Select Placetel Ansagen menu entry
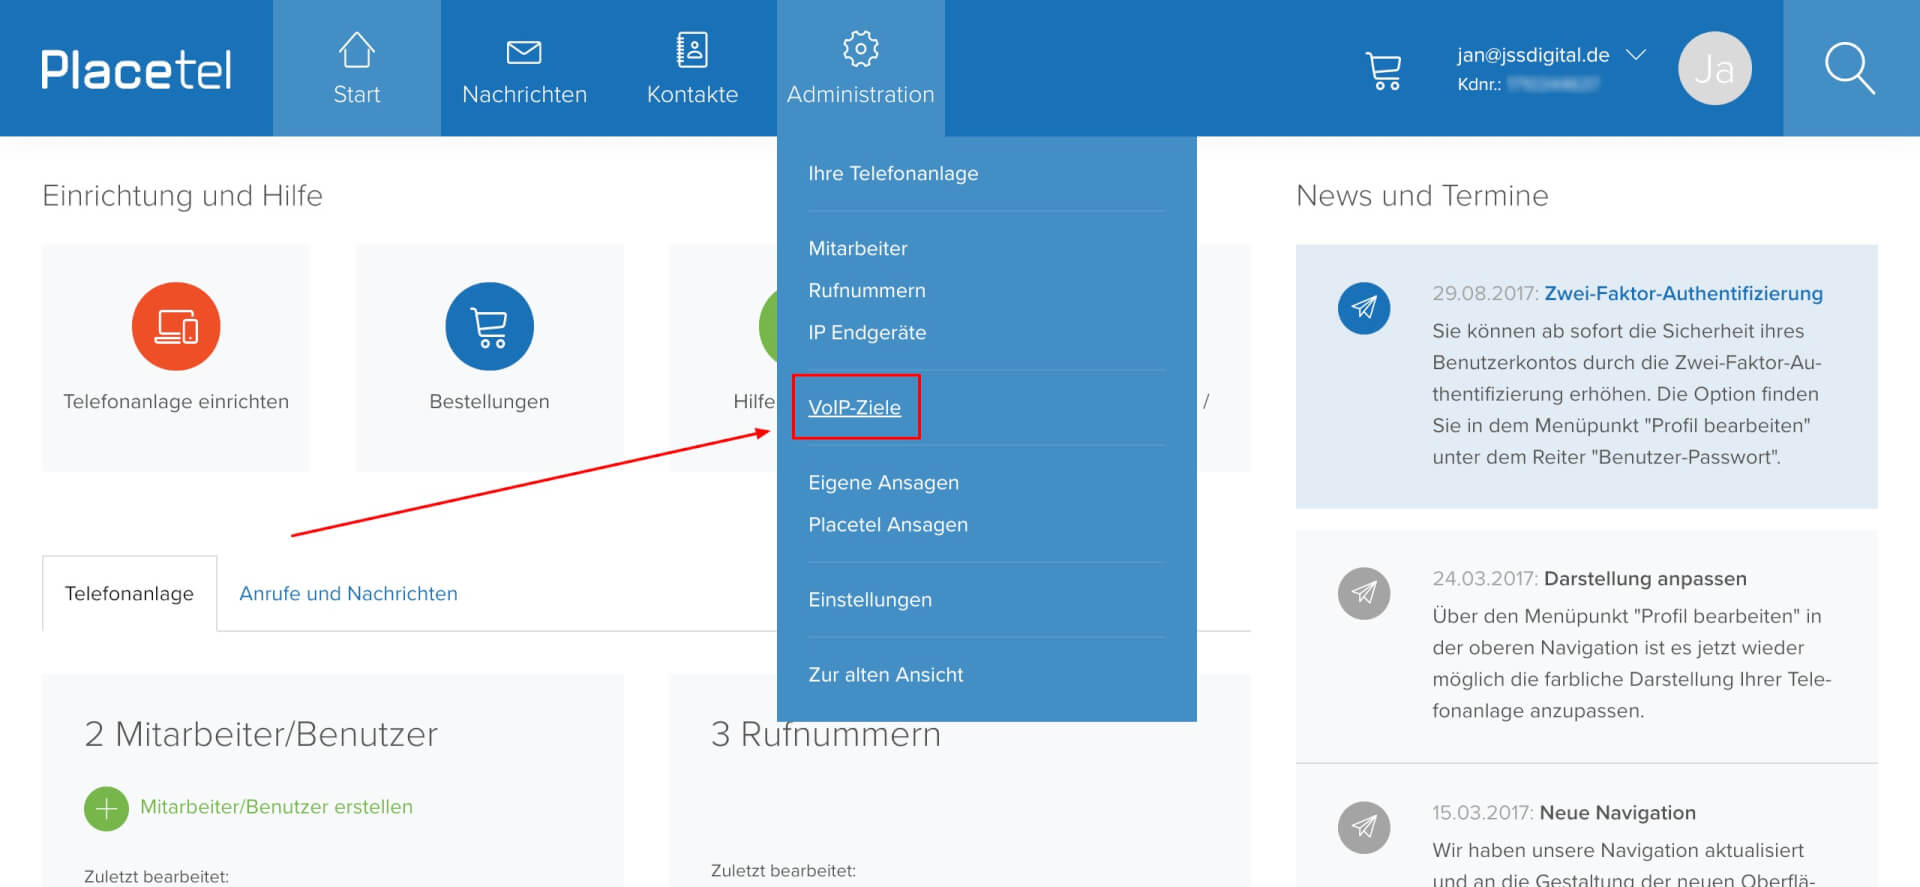Screen dimensions: 1920x887 [888, 524]
